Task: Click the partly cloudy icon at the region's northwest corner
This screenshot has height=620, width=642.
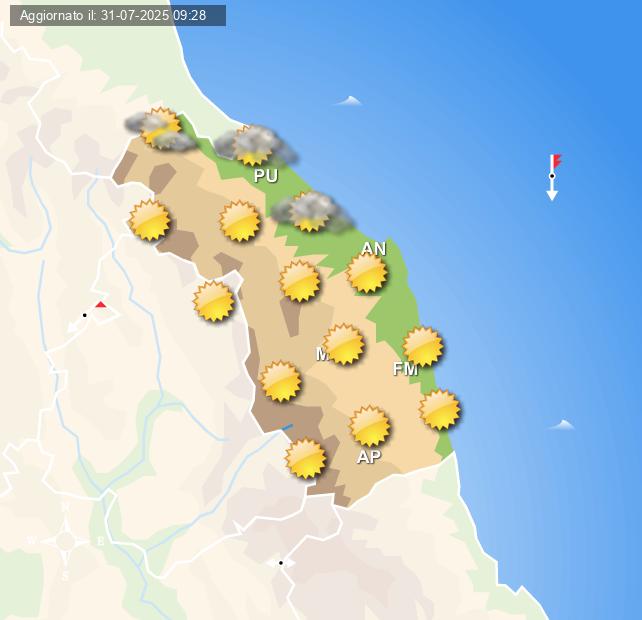Action: click(160, 128)
